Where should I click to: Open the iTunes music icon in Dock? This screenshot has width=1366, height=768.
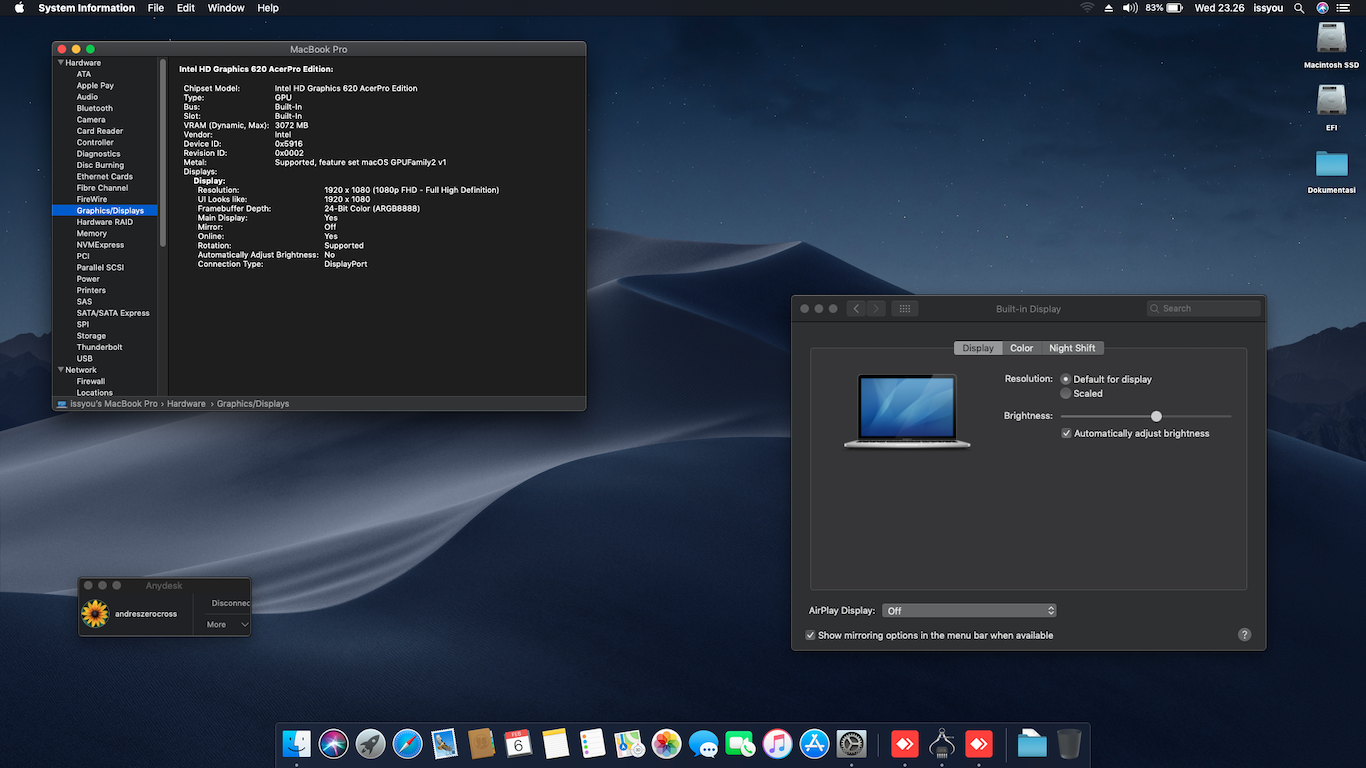pyautogui.click(x=777, y=743)
